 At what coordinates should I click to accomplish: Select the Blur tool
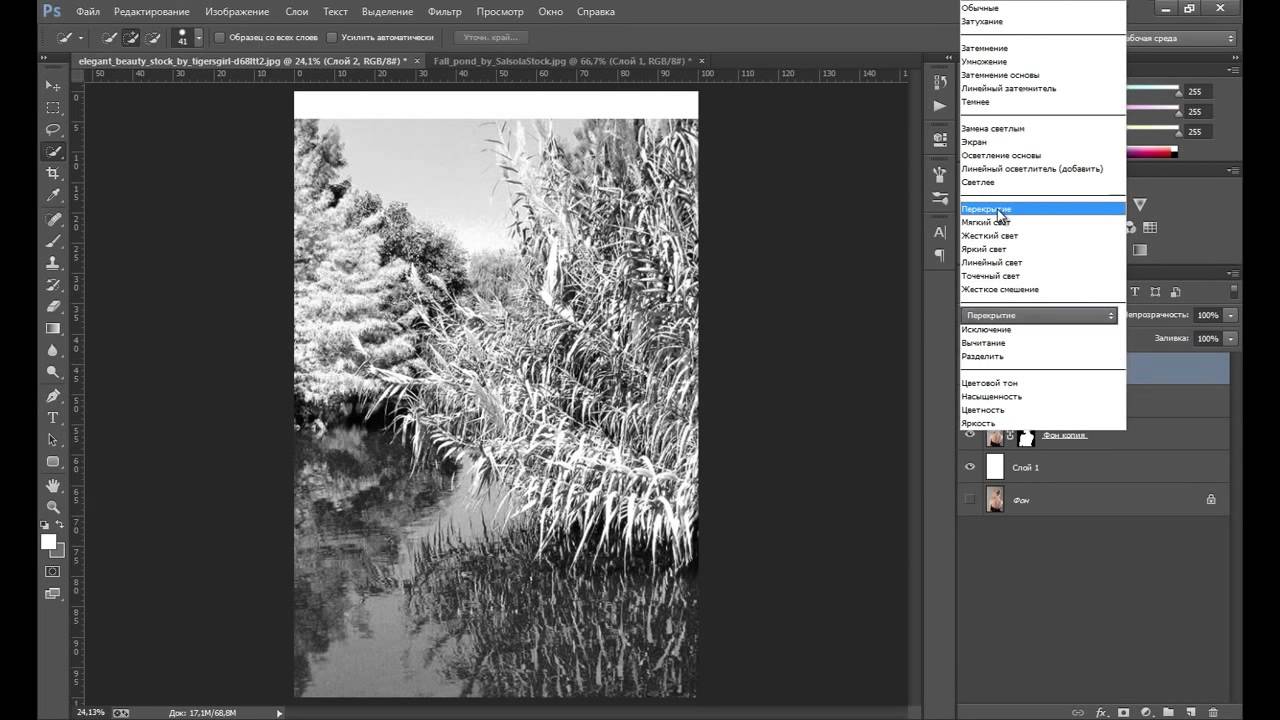(x=53, y=351)
